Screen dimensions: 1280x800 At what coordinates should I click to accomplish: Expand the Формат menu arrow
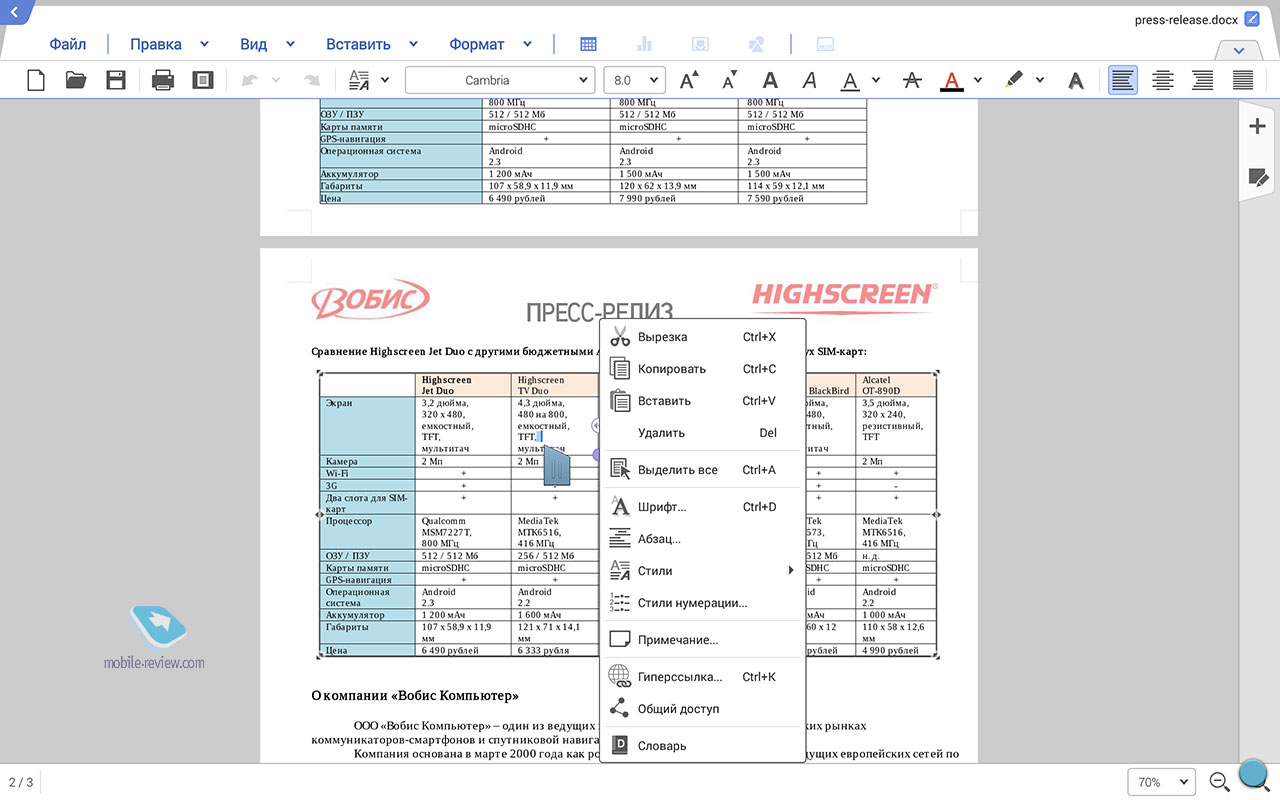pos(527,44)
